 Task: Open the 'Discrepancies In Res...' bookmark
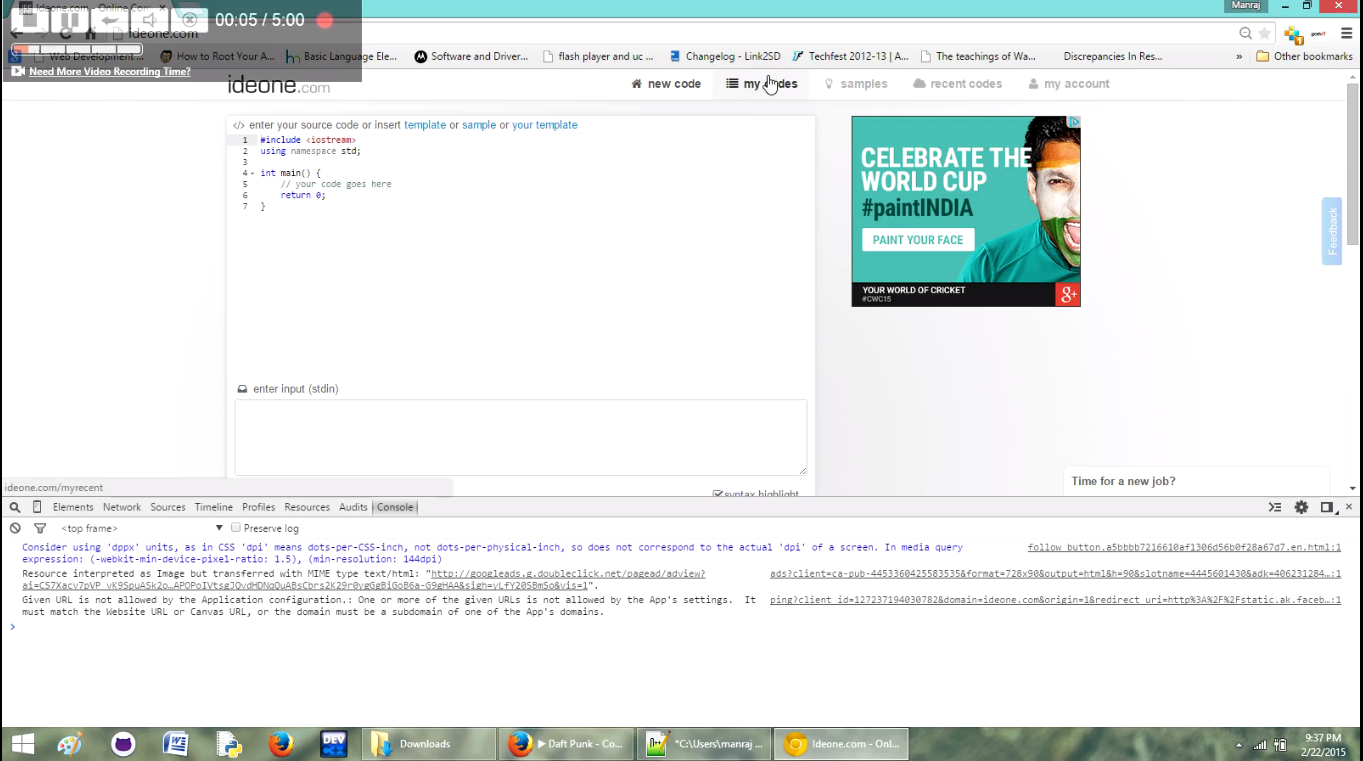point(1112,57)
